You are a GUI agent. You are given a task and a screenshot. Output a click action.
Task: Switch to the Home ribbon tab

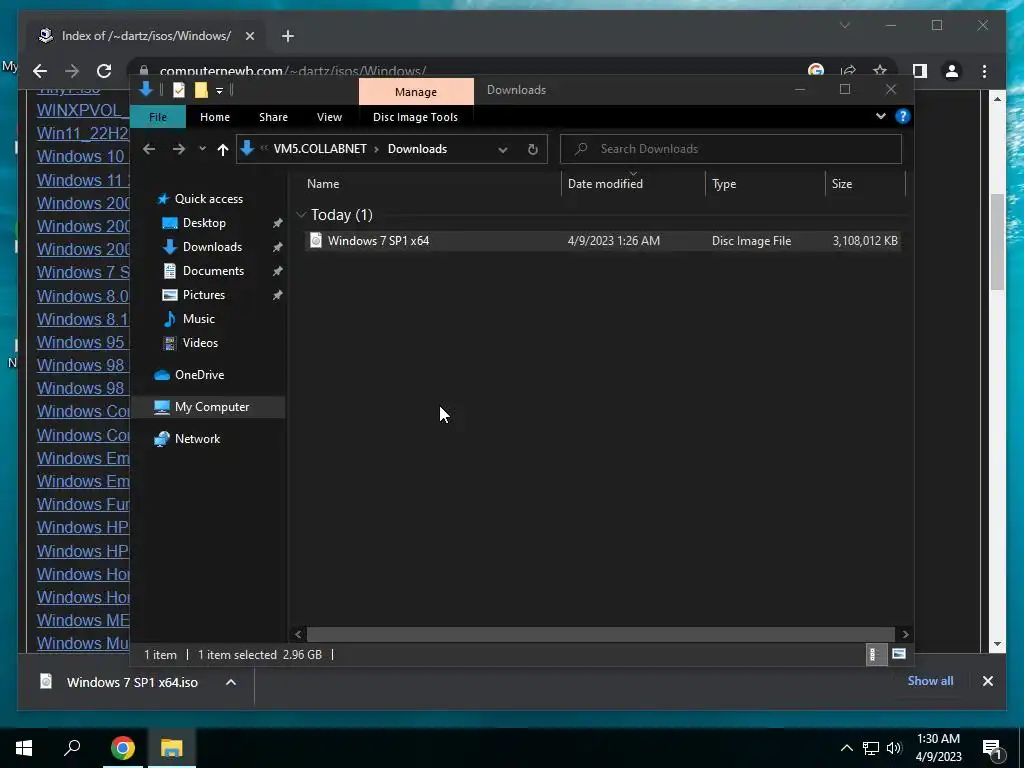point(215,117)
